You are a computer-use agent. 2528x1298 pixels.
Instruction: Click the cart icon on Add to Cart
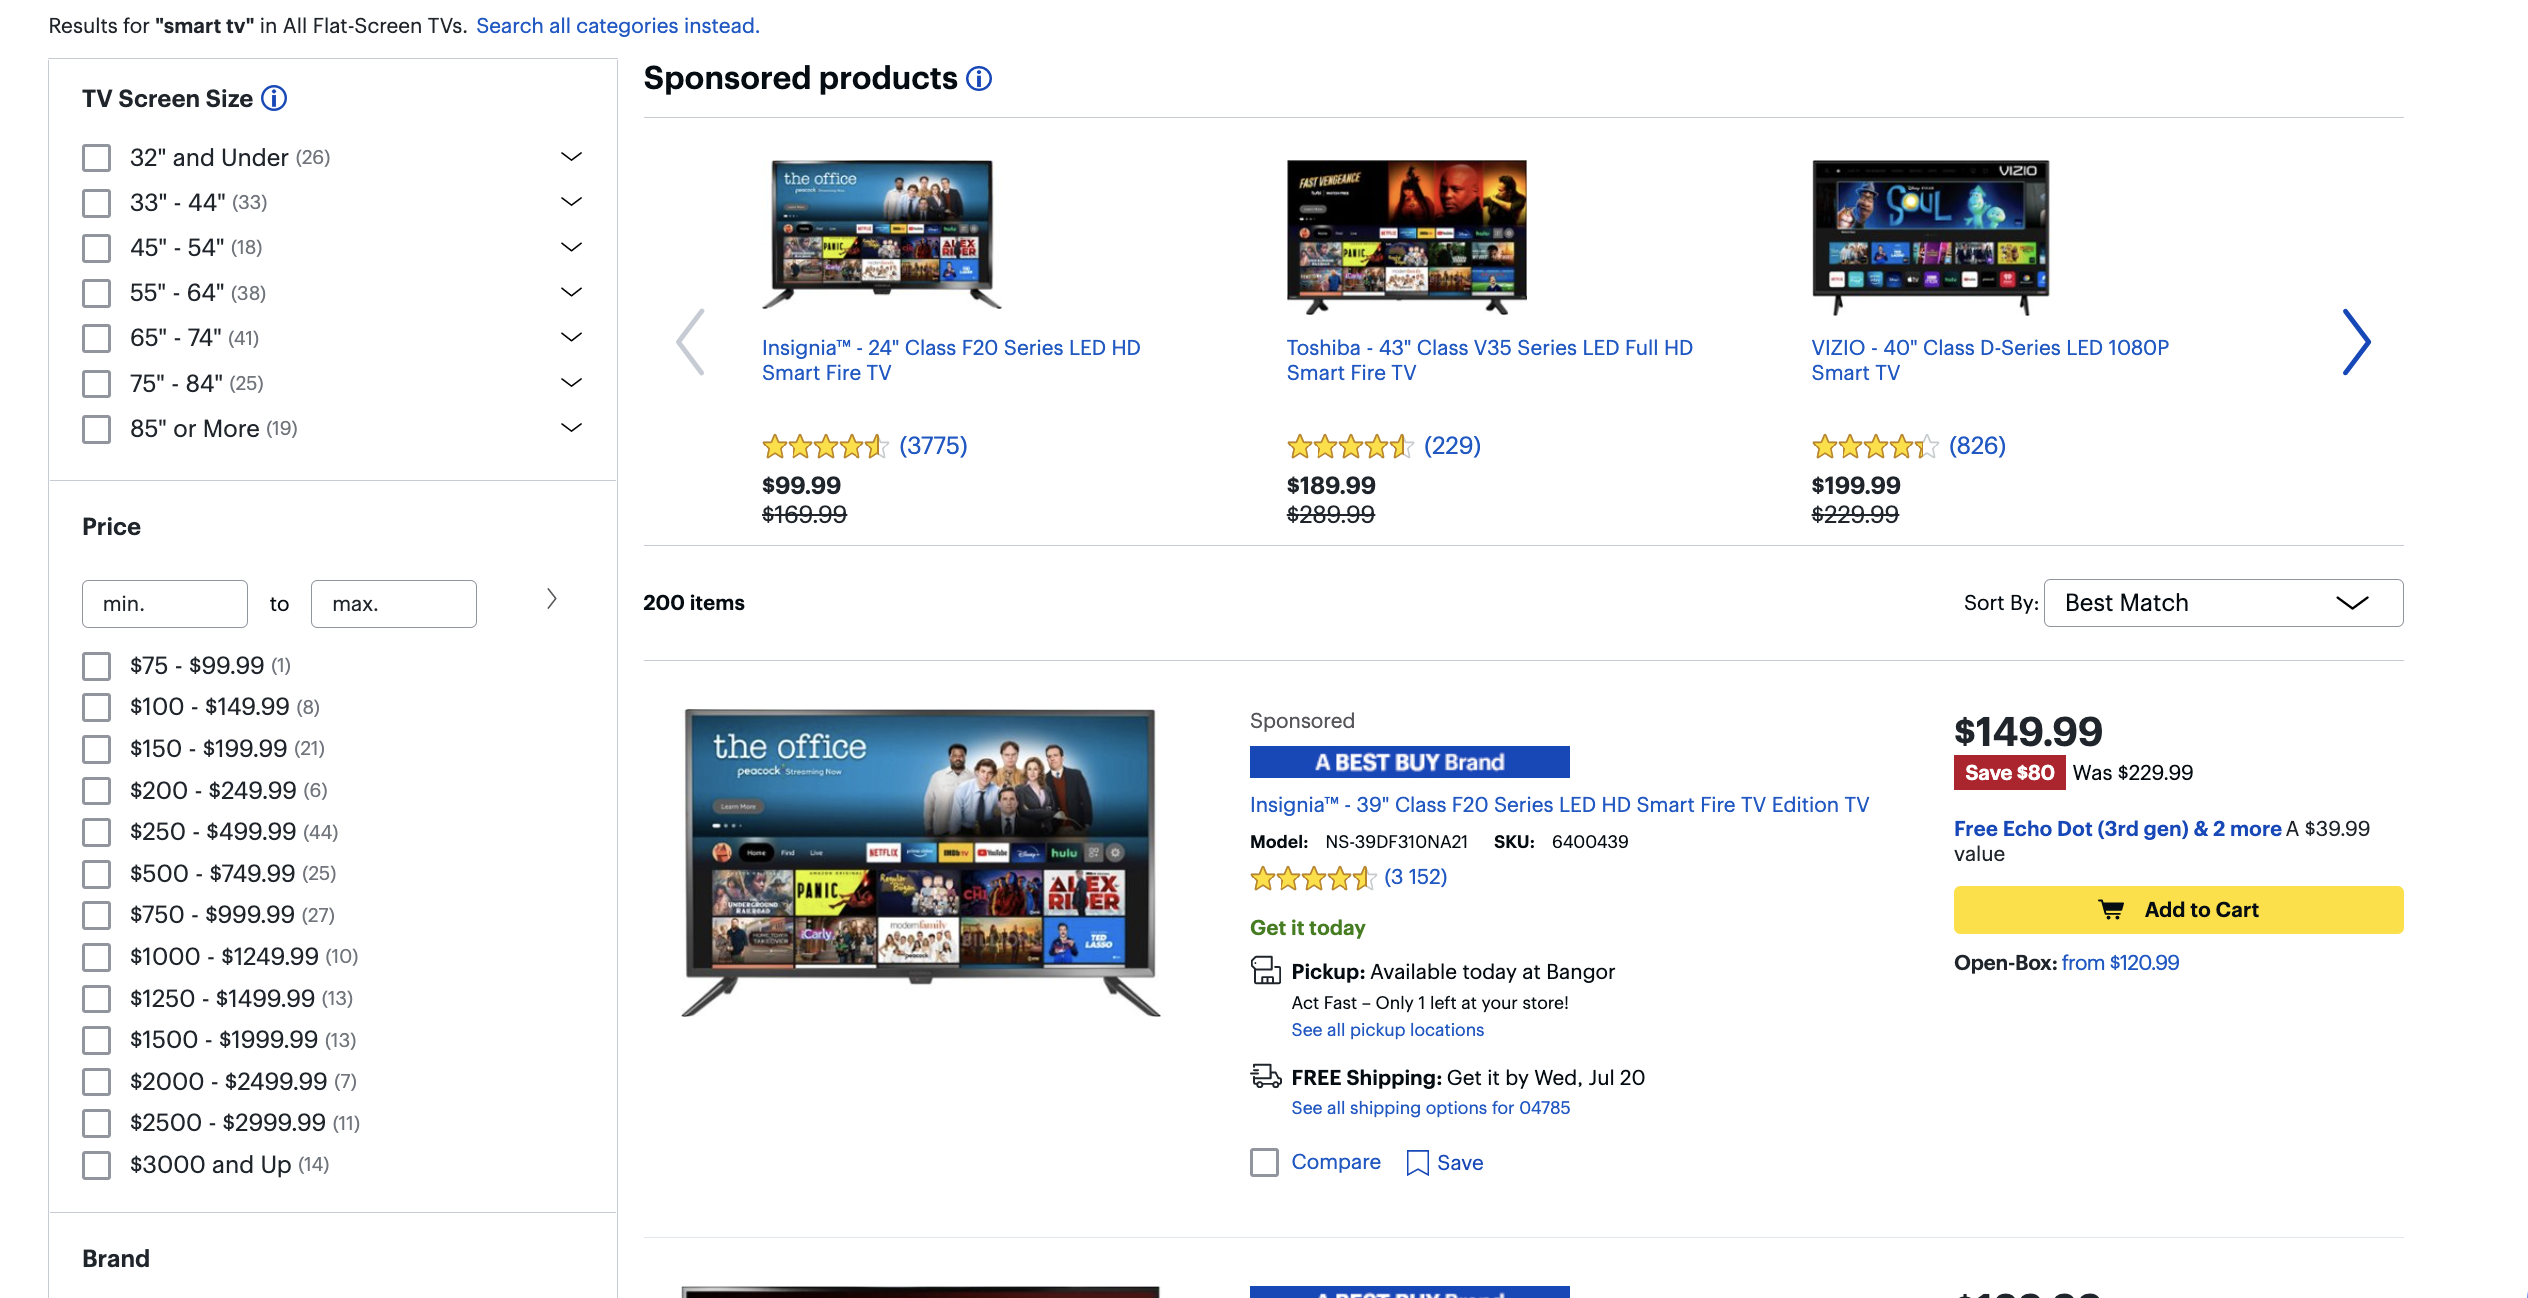2111,907
